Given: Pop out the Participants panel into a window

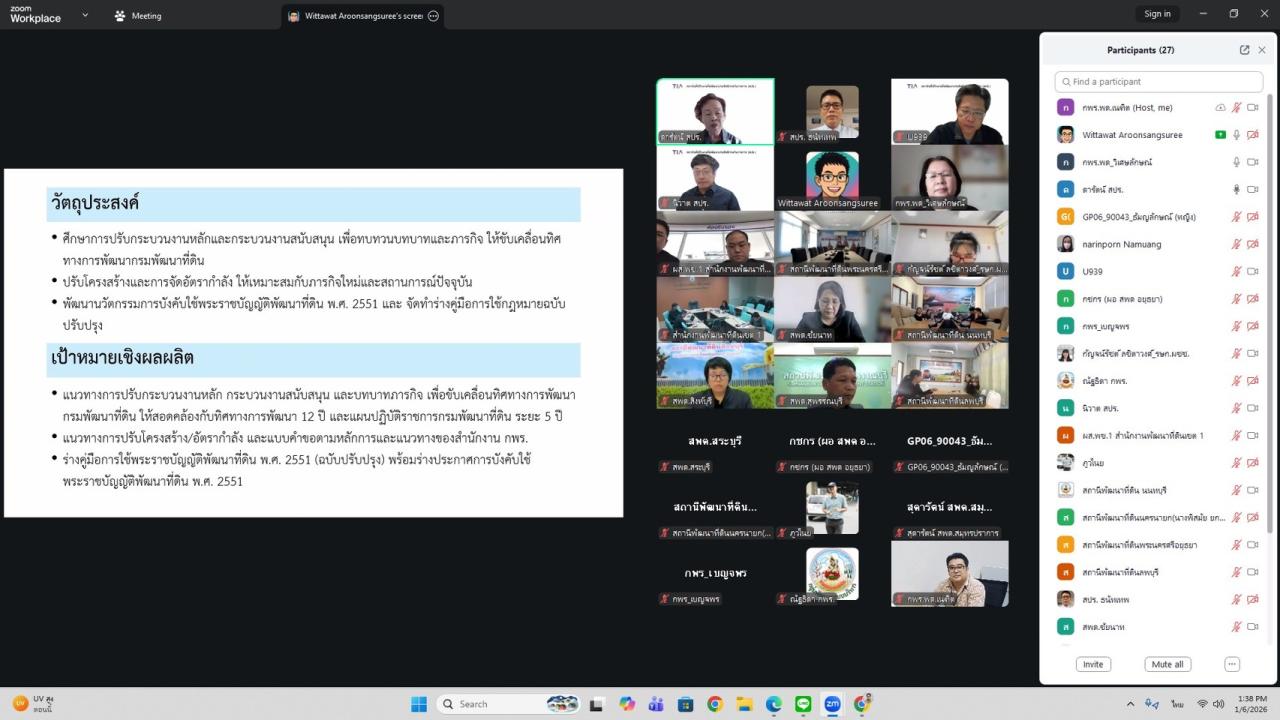Looking at the screenshot, I should [x=1243, y=49].
